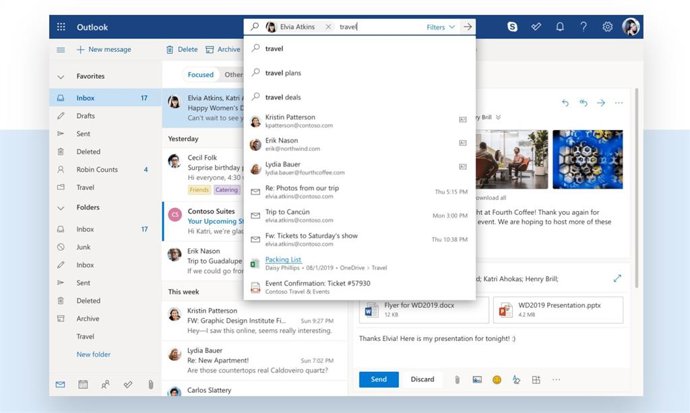Toggle the hamburger navigation pane
Viewport: 690px width, 413px height.
point(61,49)
